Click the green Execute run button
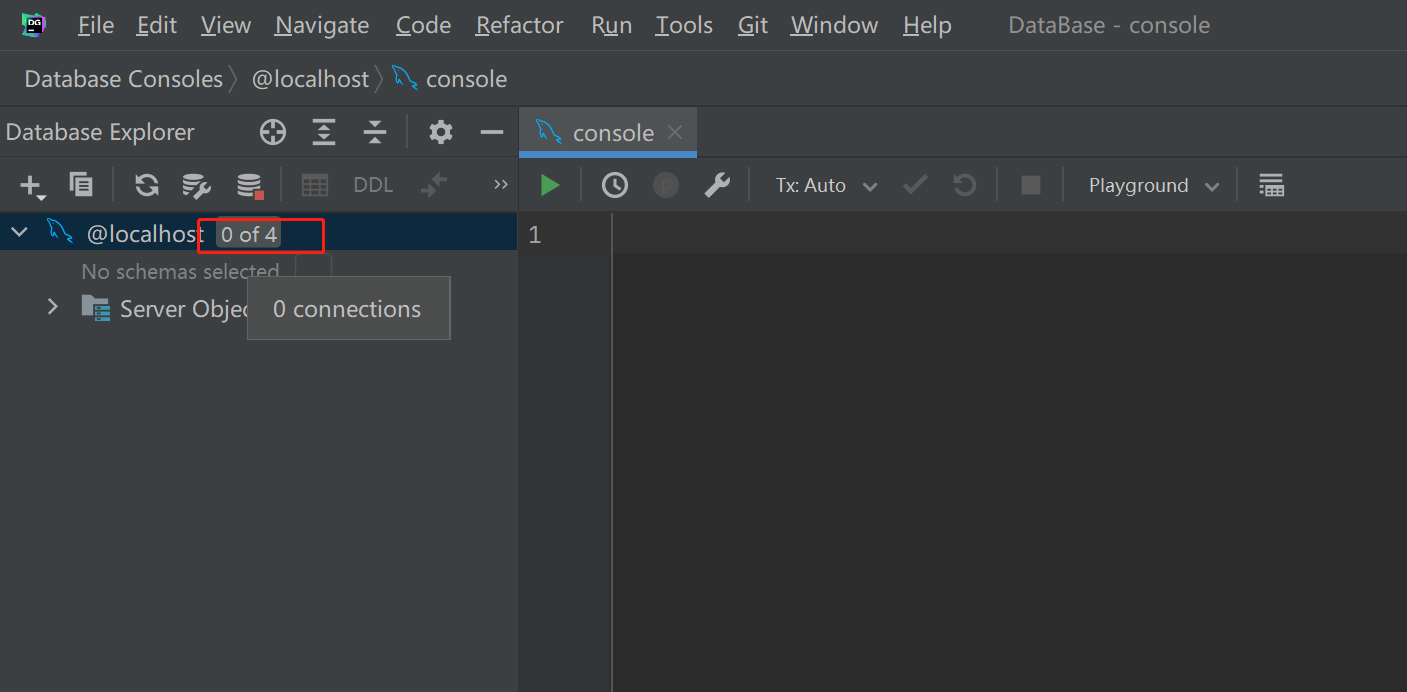This screenshot has height=692, width=1407. click(x=549, y=185)
